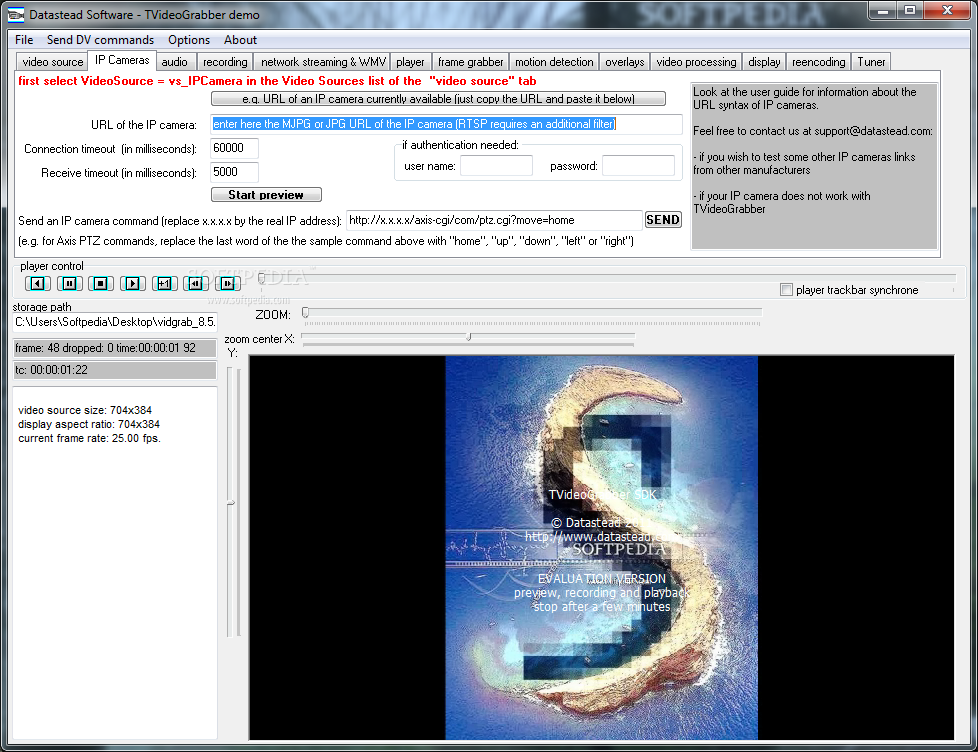The width and height of the screenshot is (978, 752).
Task: Switch to the video source tab
Action: click(52, 62)
